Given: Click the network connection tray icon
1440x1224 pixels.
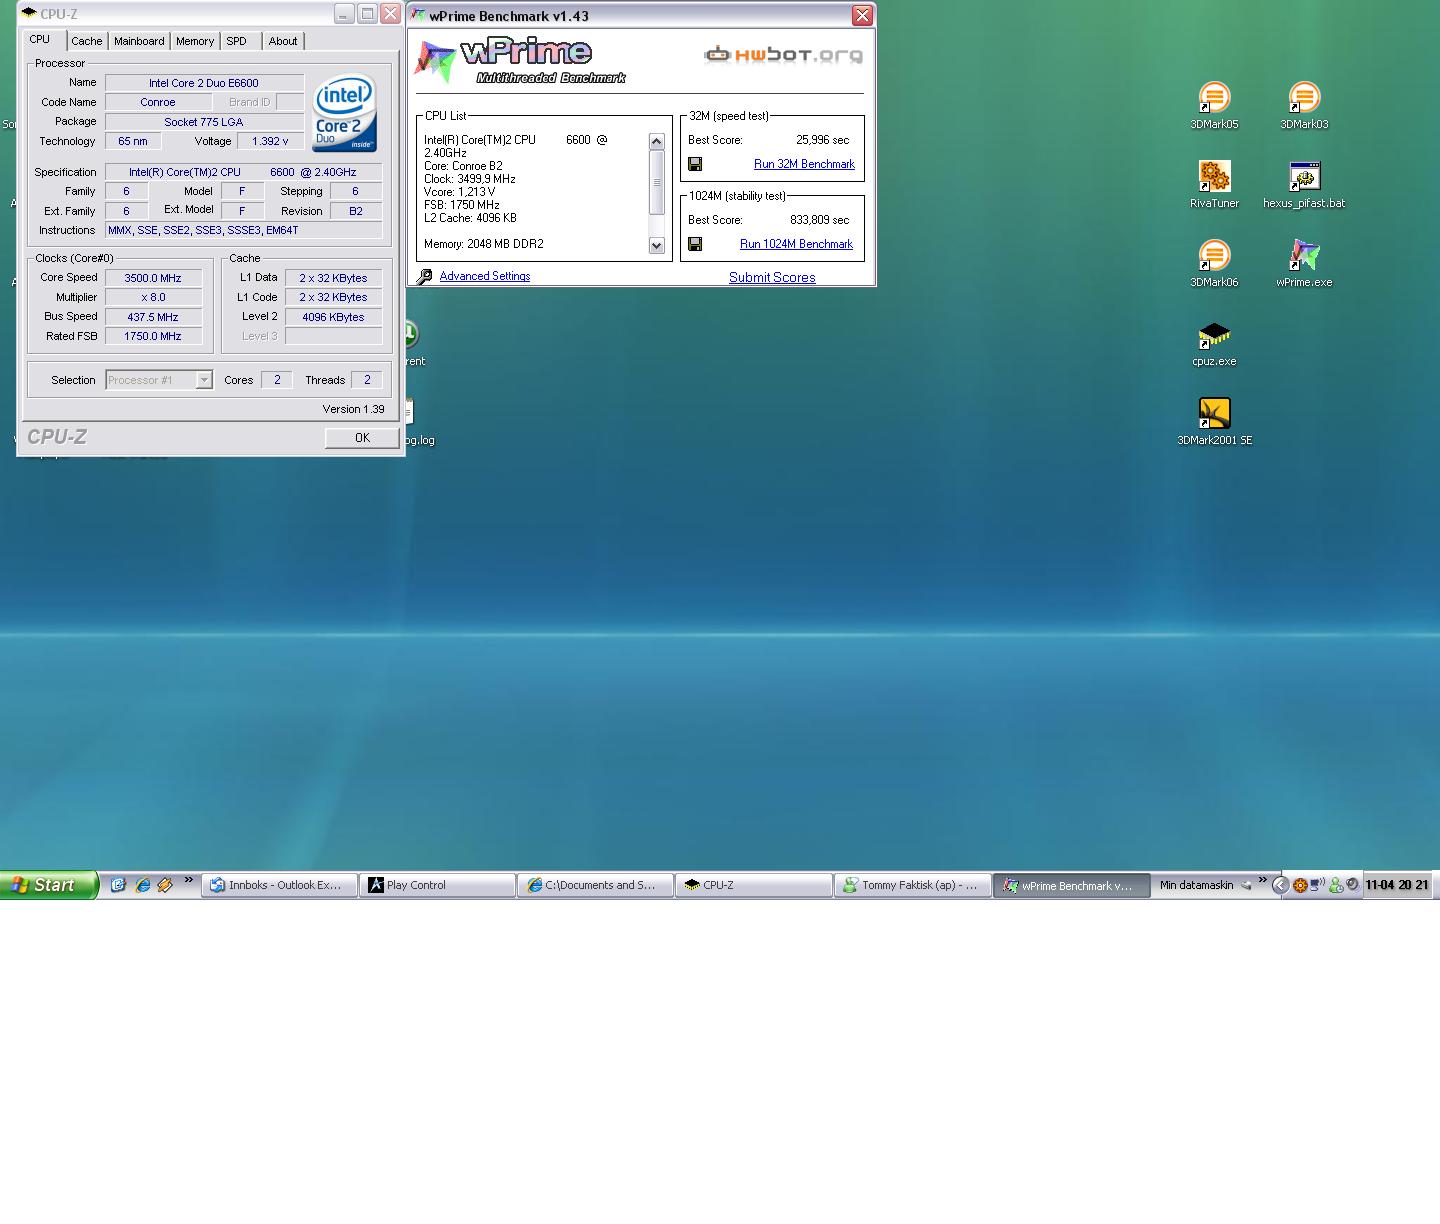Looking at the screenshot, I should click(1317, 884).
